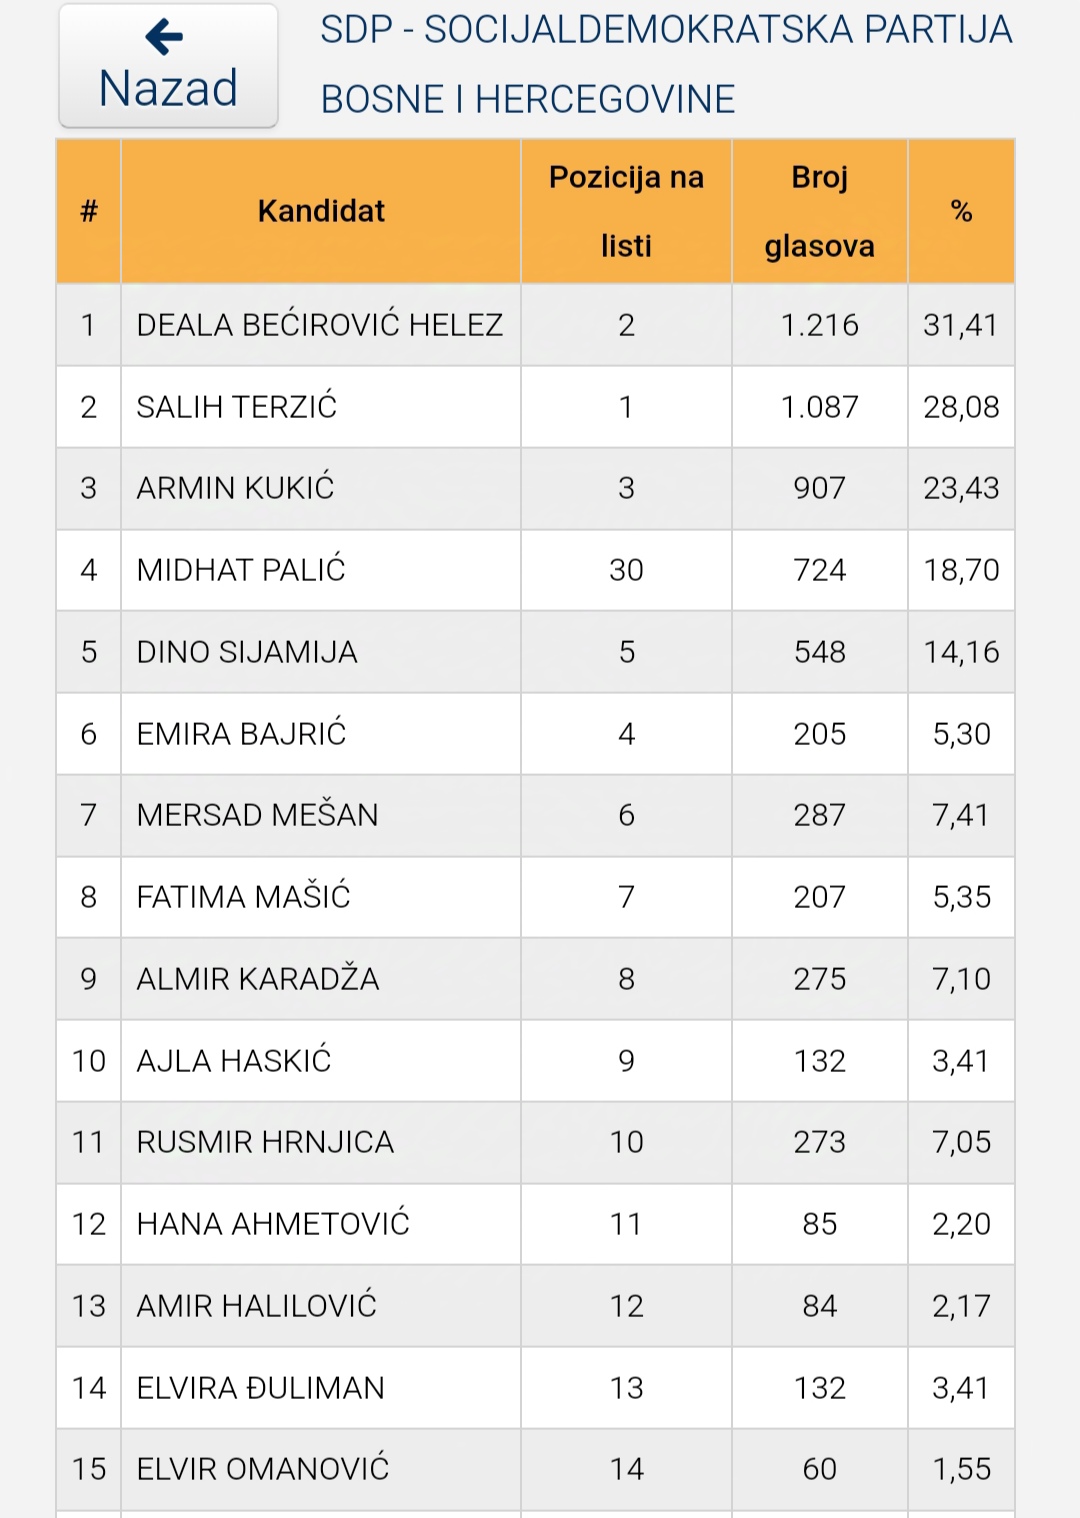Click the Broj glasova column header

(x=819, y=211)
